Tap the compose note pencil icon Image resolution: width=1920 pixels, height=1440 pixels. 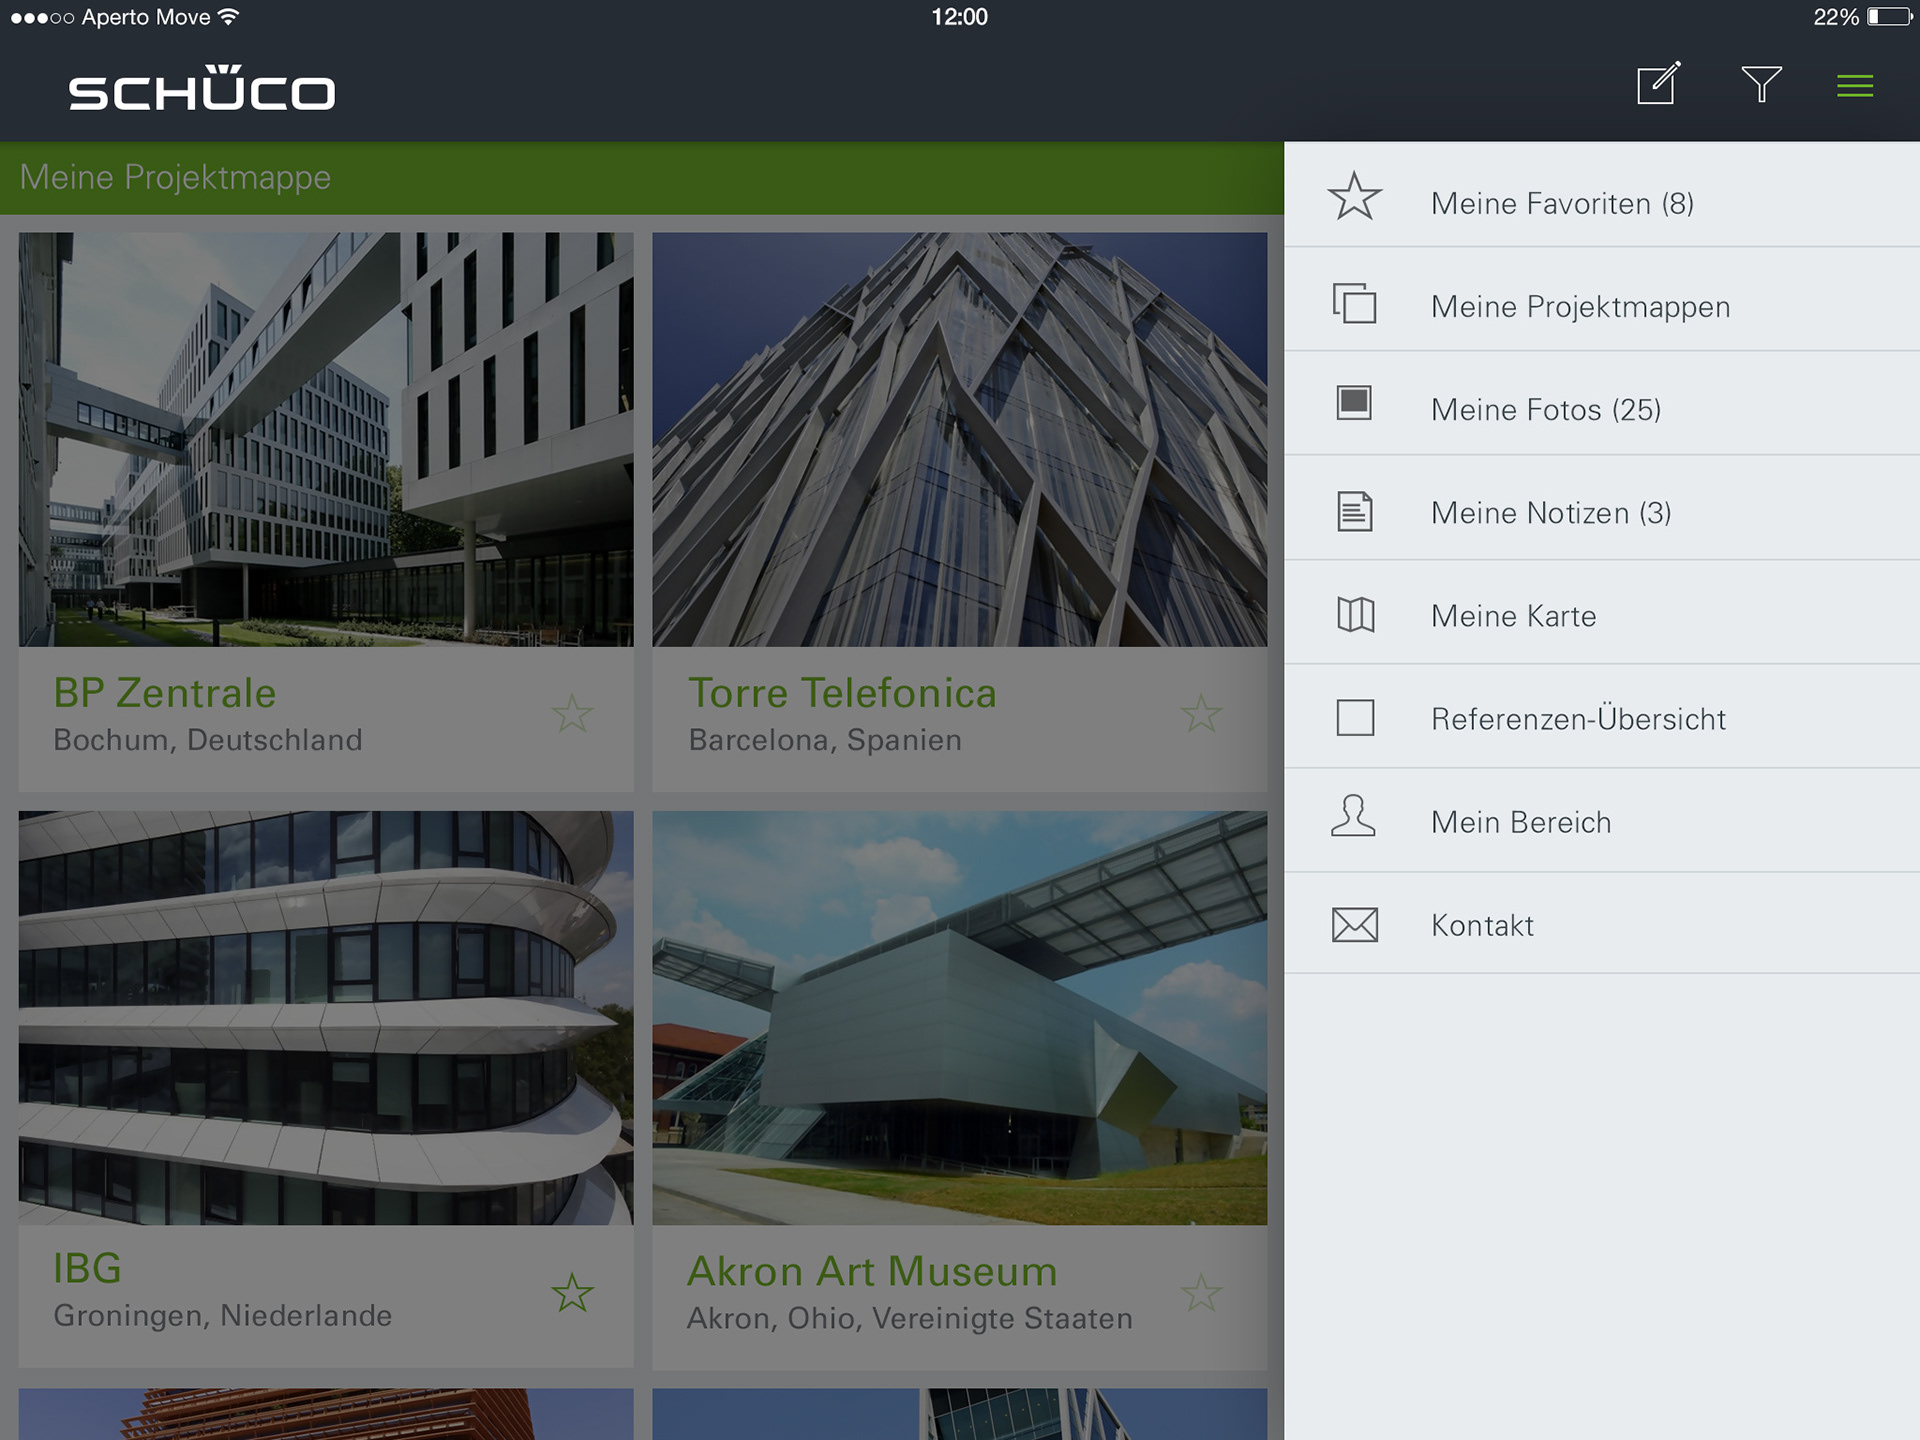click(1659, 83)
